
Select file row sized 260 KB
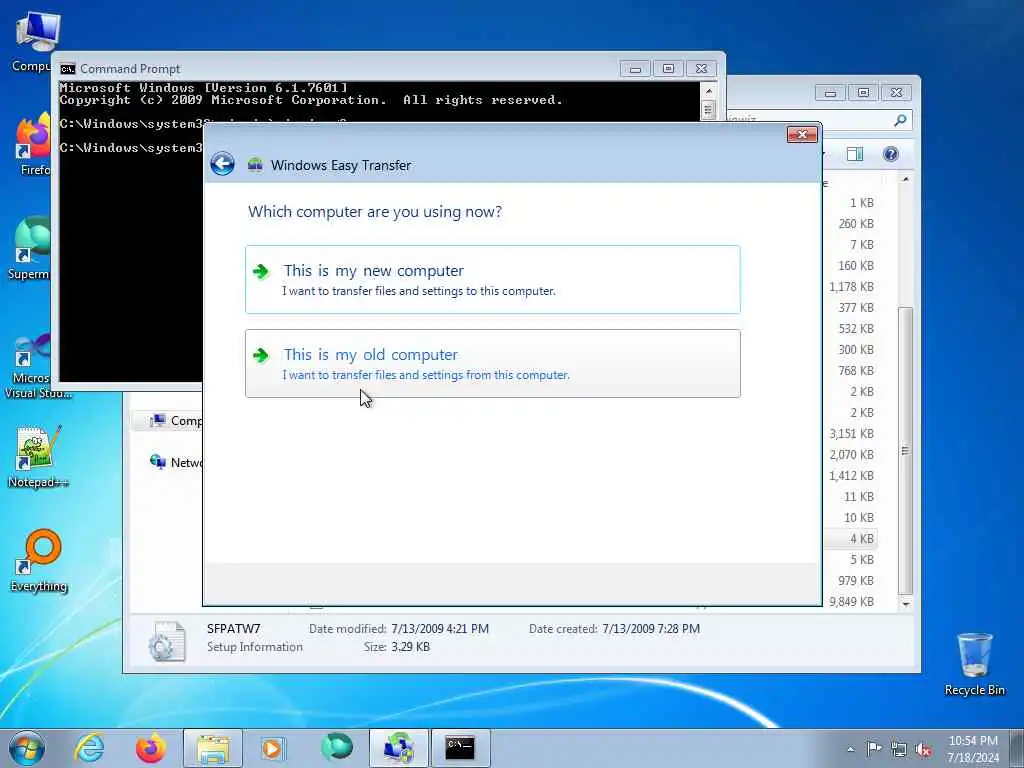click(851, 223)
